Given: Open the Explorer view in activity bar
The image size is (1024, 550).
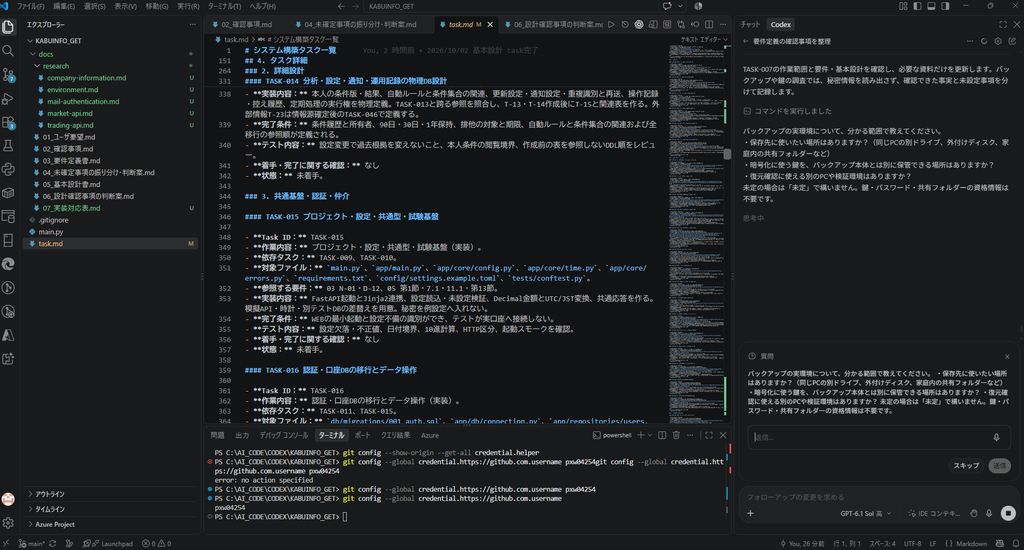Looking at the screenshot, I should tap(8, 27).
